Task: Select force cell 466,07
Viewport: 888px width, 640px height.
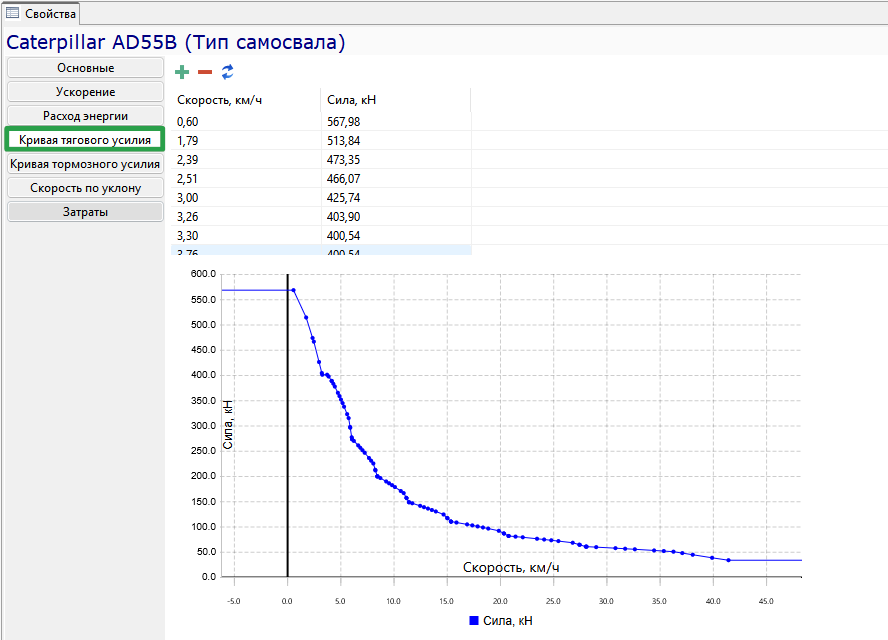Action: 396,178
